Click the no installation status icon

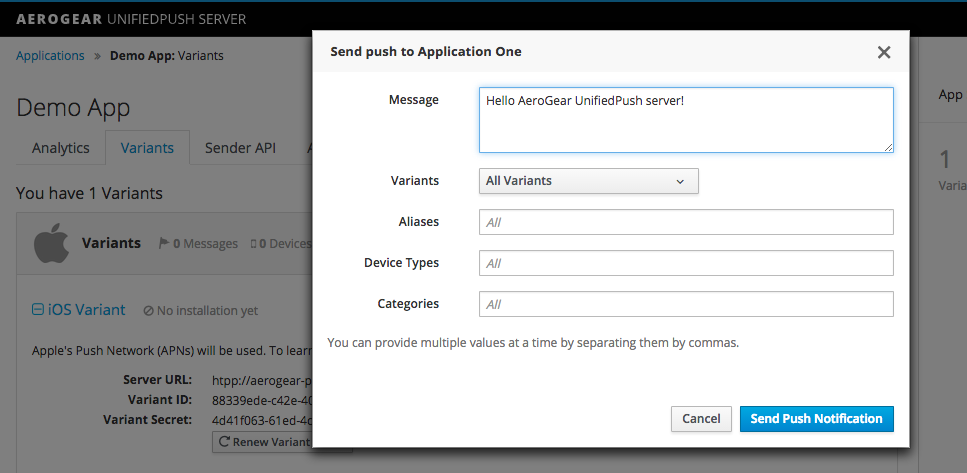[x=149, y=311]
